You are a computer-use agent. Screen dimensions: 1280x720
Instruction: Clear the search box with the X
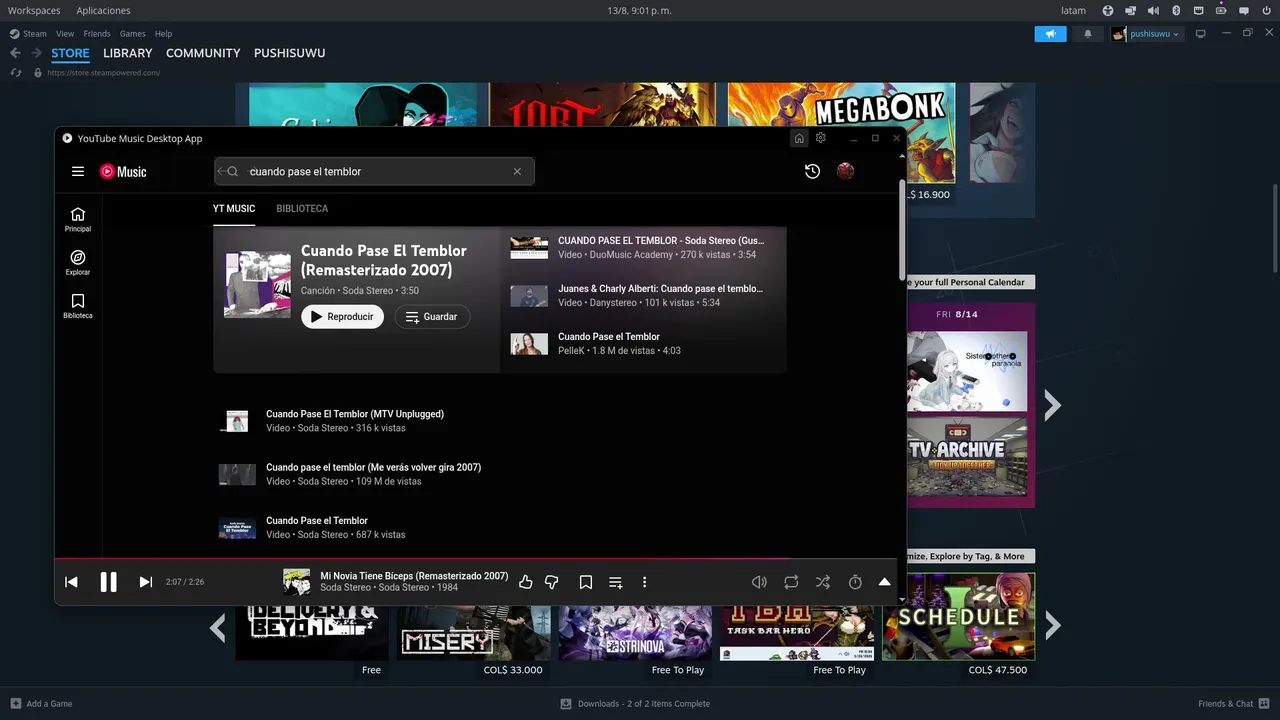point(517,171)
